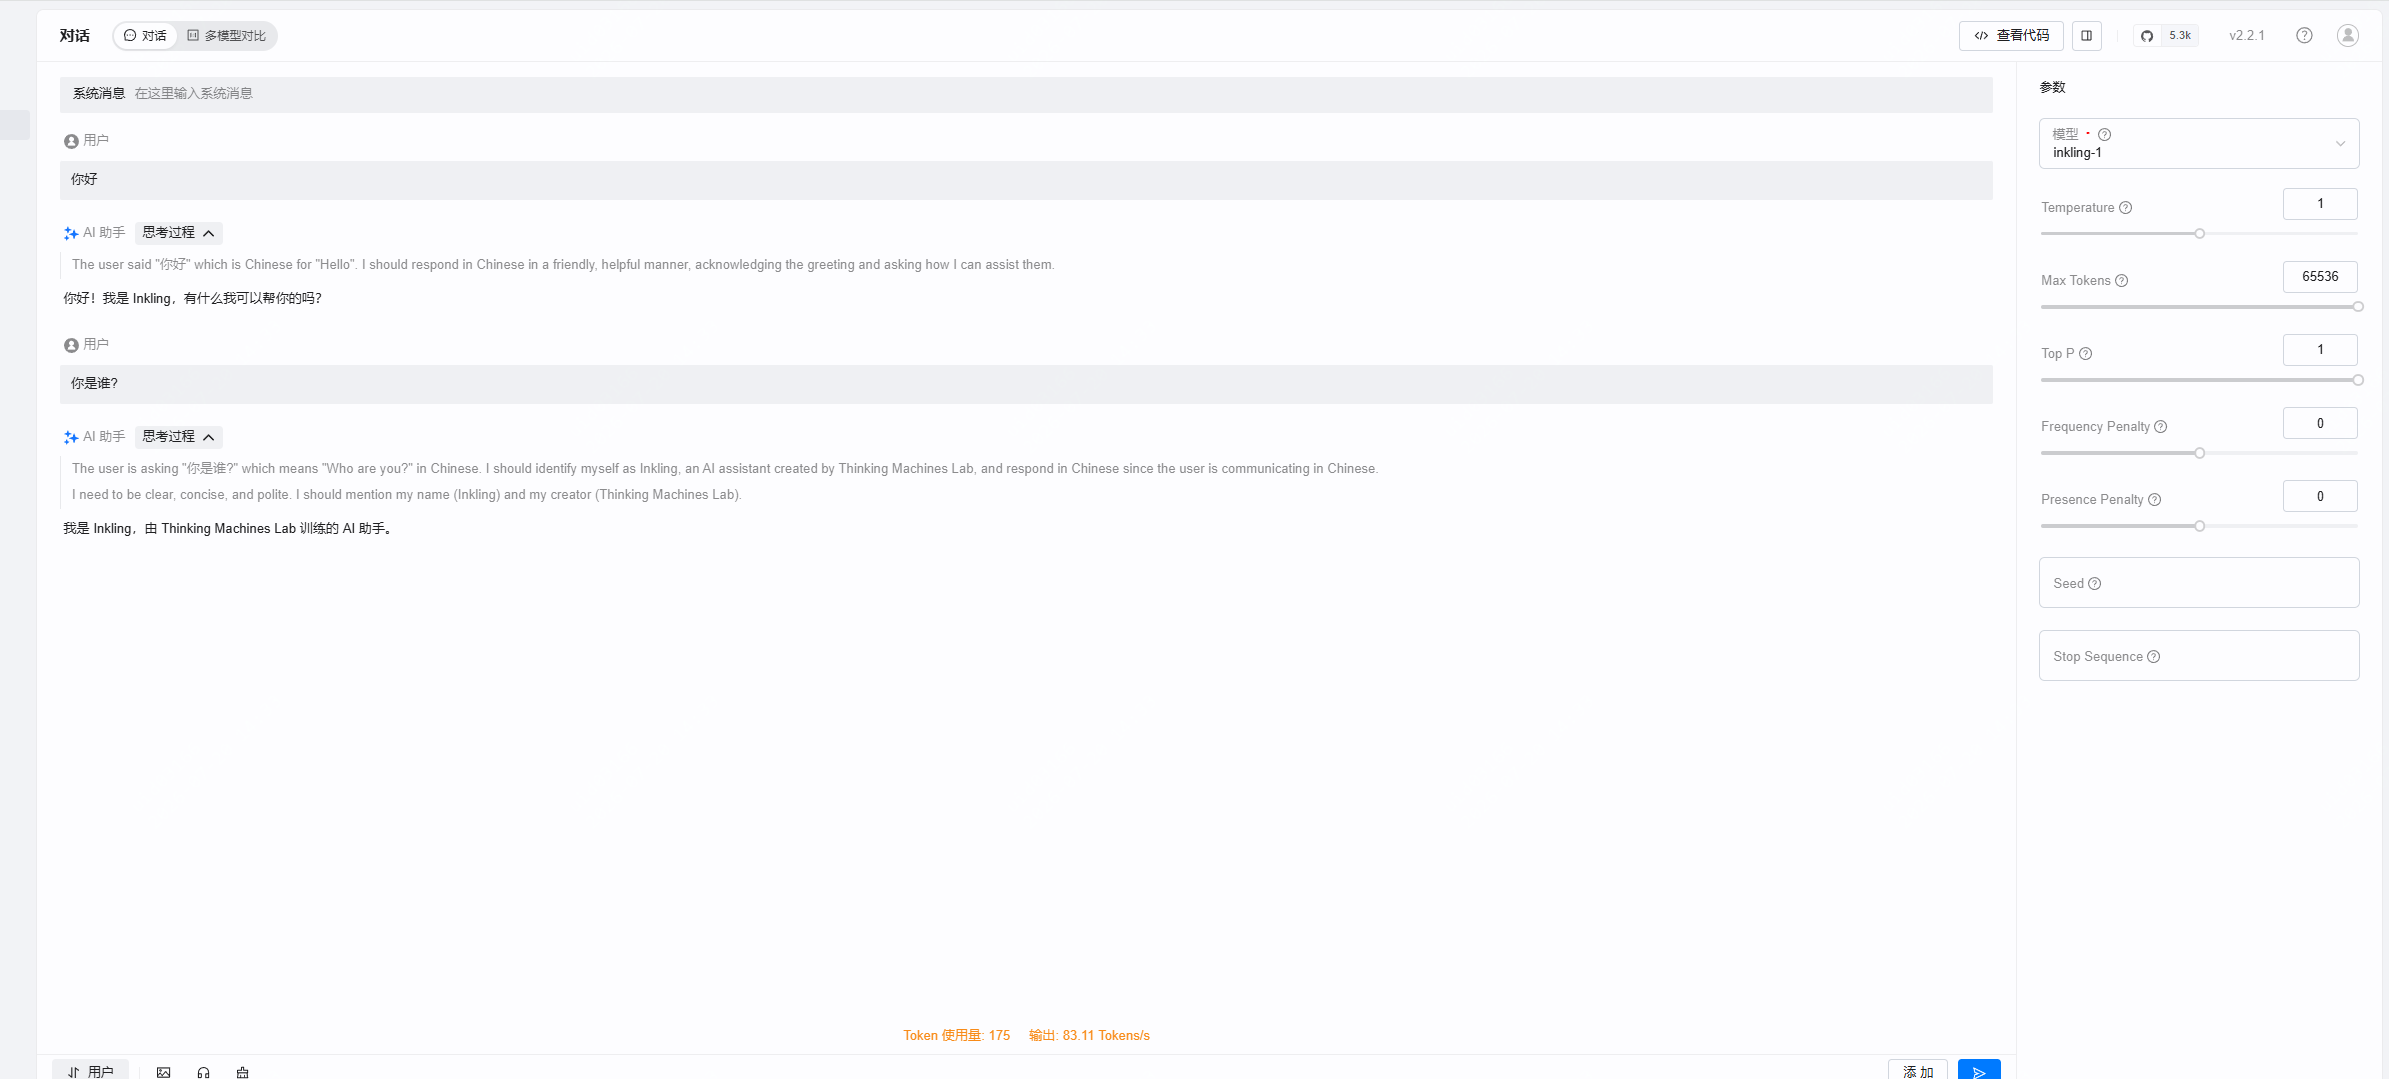Screen dimensions: 2389x1079
Task: Adjust the Temperature slider handle
Action: 2199,234
